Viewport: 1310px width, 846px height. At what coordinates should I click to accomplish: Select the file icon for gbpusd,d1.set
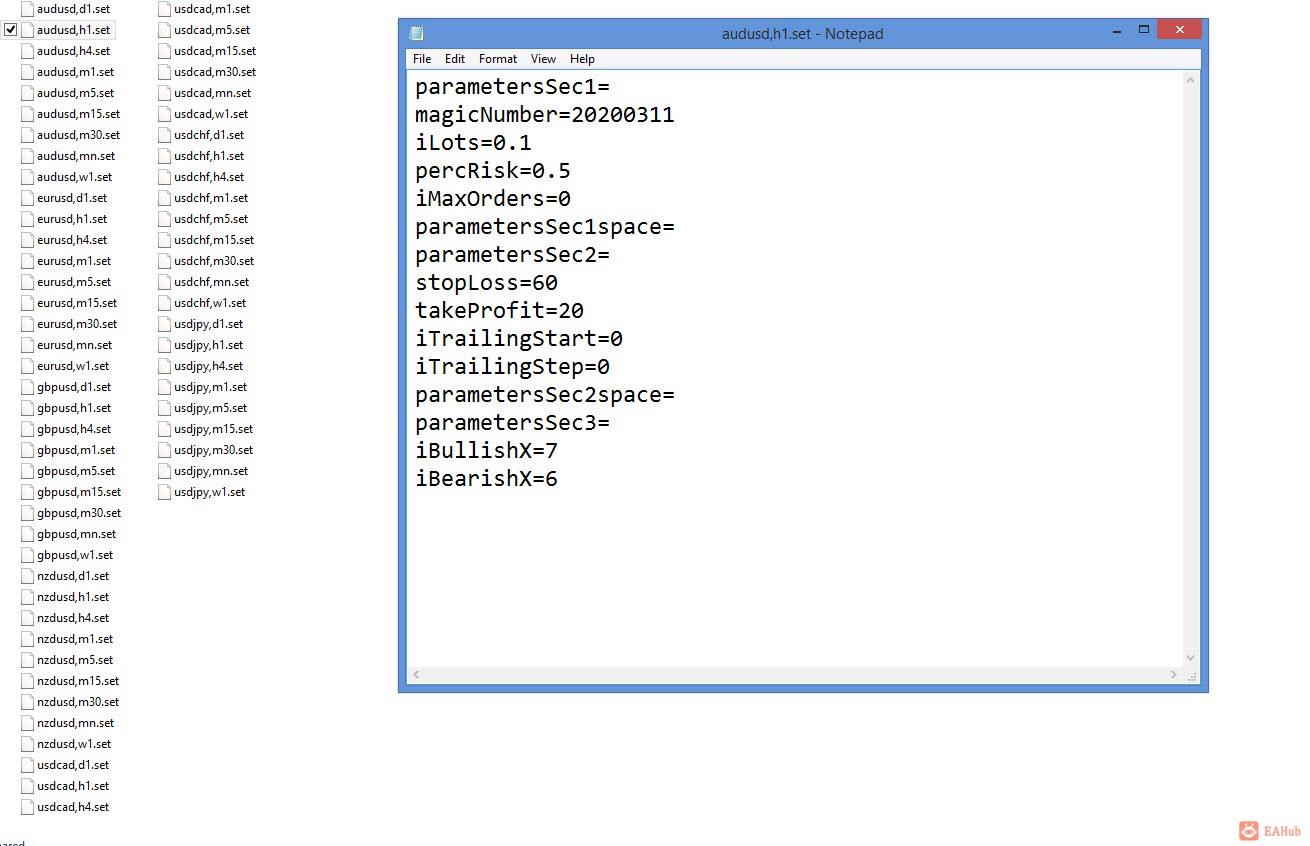point(28,387)
